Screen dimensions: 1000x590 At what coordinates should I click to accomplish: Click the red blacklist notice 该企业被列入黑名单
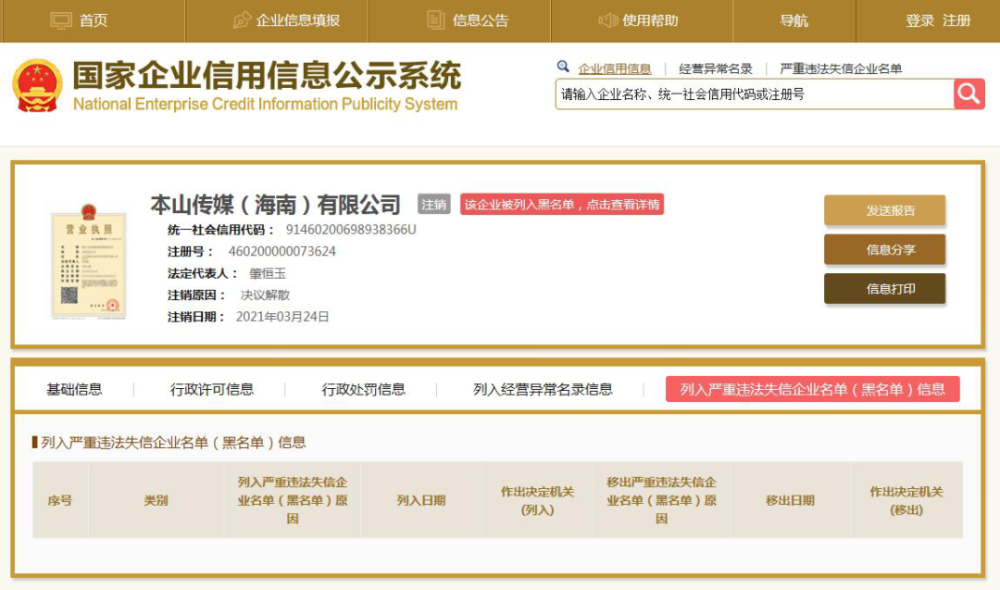click(562, 204)
